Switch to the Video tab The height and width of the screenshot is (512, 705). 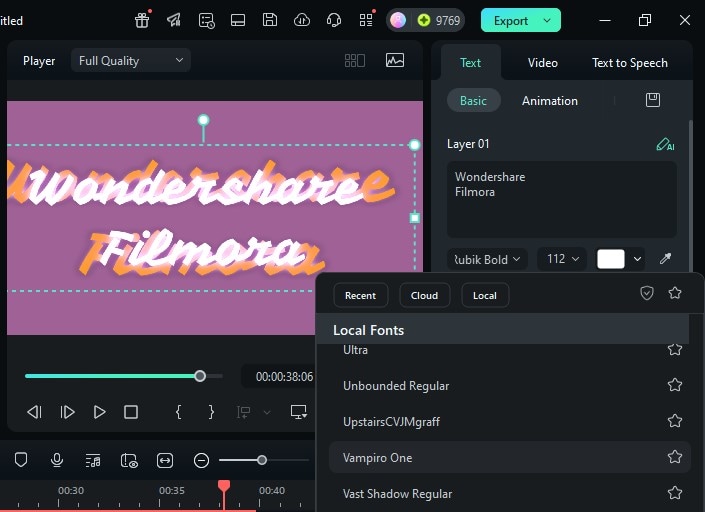point(543,62)
